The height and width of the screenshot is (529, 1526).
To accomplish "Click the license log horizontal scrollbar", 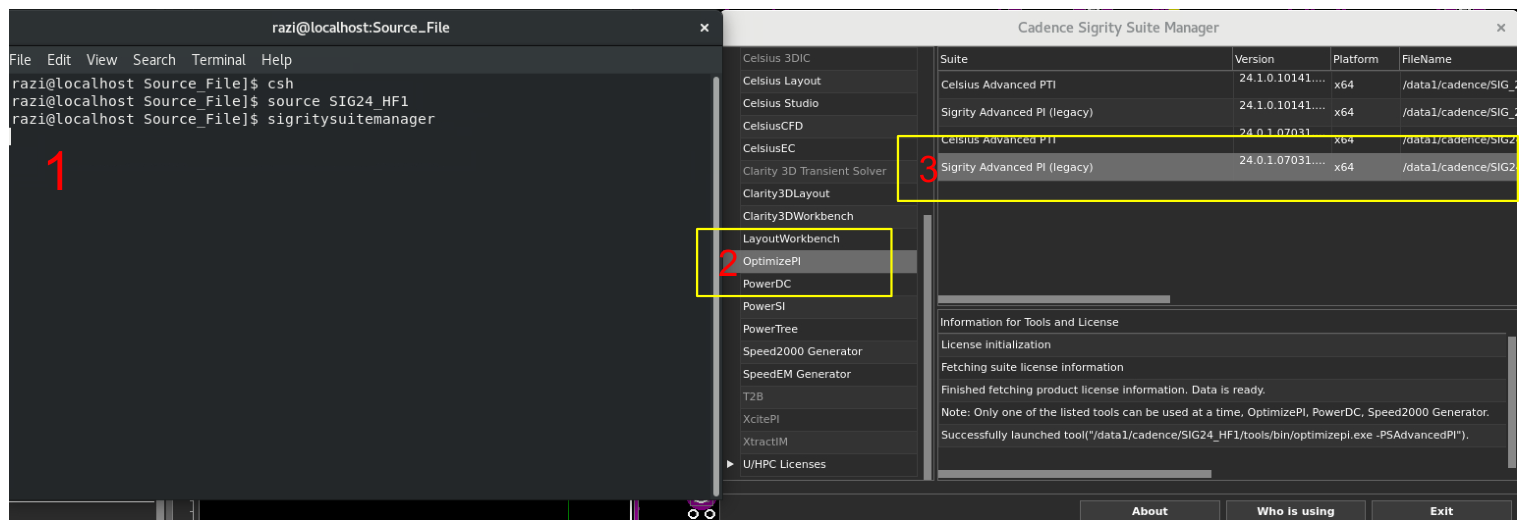I will click(x=1074, y=474).
